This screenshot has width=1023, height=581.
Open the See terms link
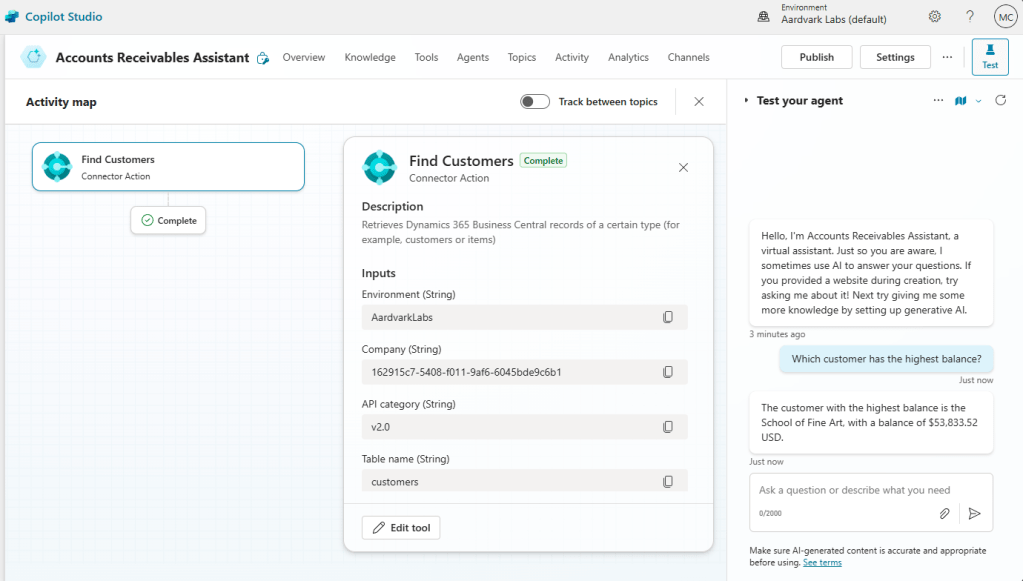coord(821,563)
